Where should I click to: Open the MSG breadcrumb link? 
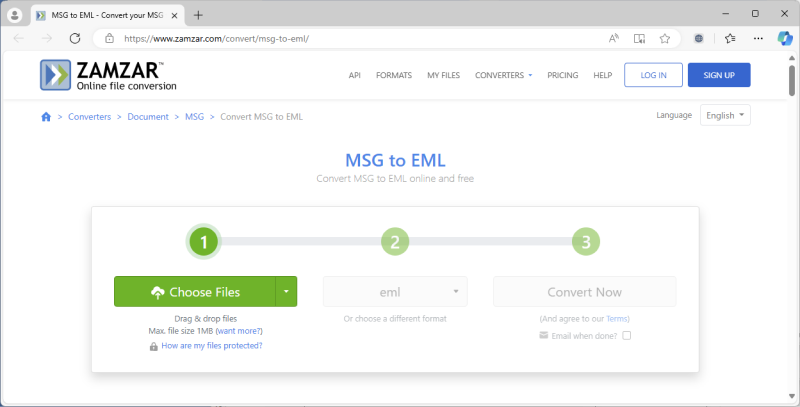[194, 117]
